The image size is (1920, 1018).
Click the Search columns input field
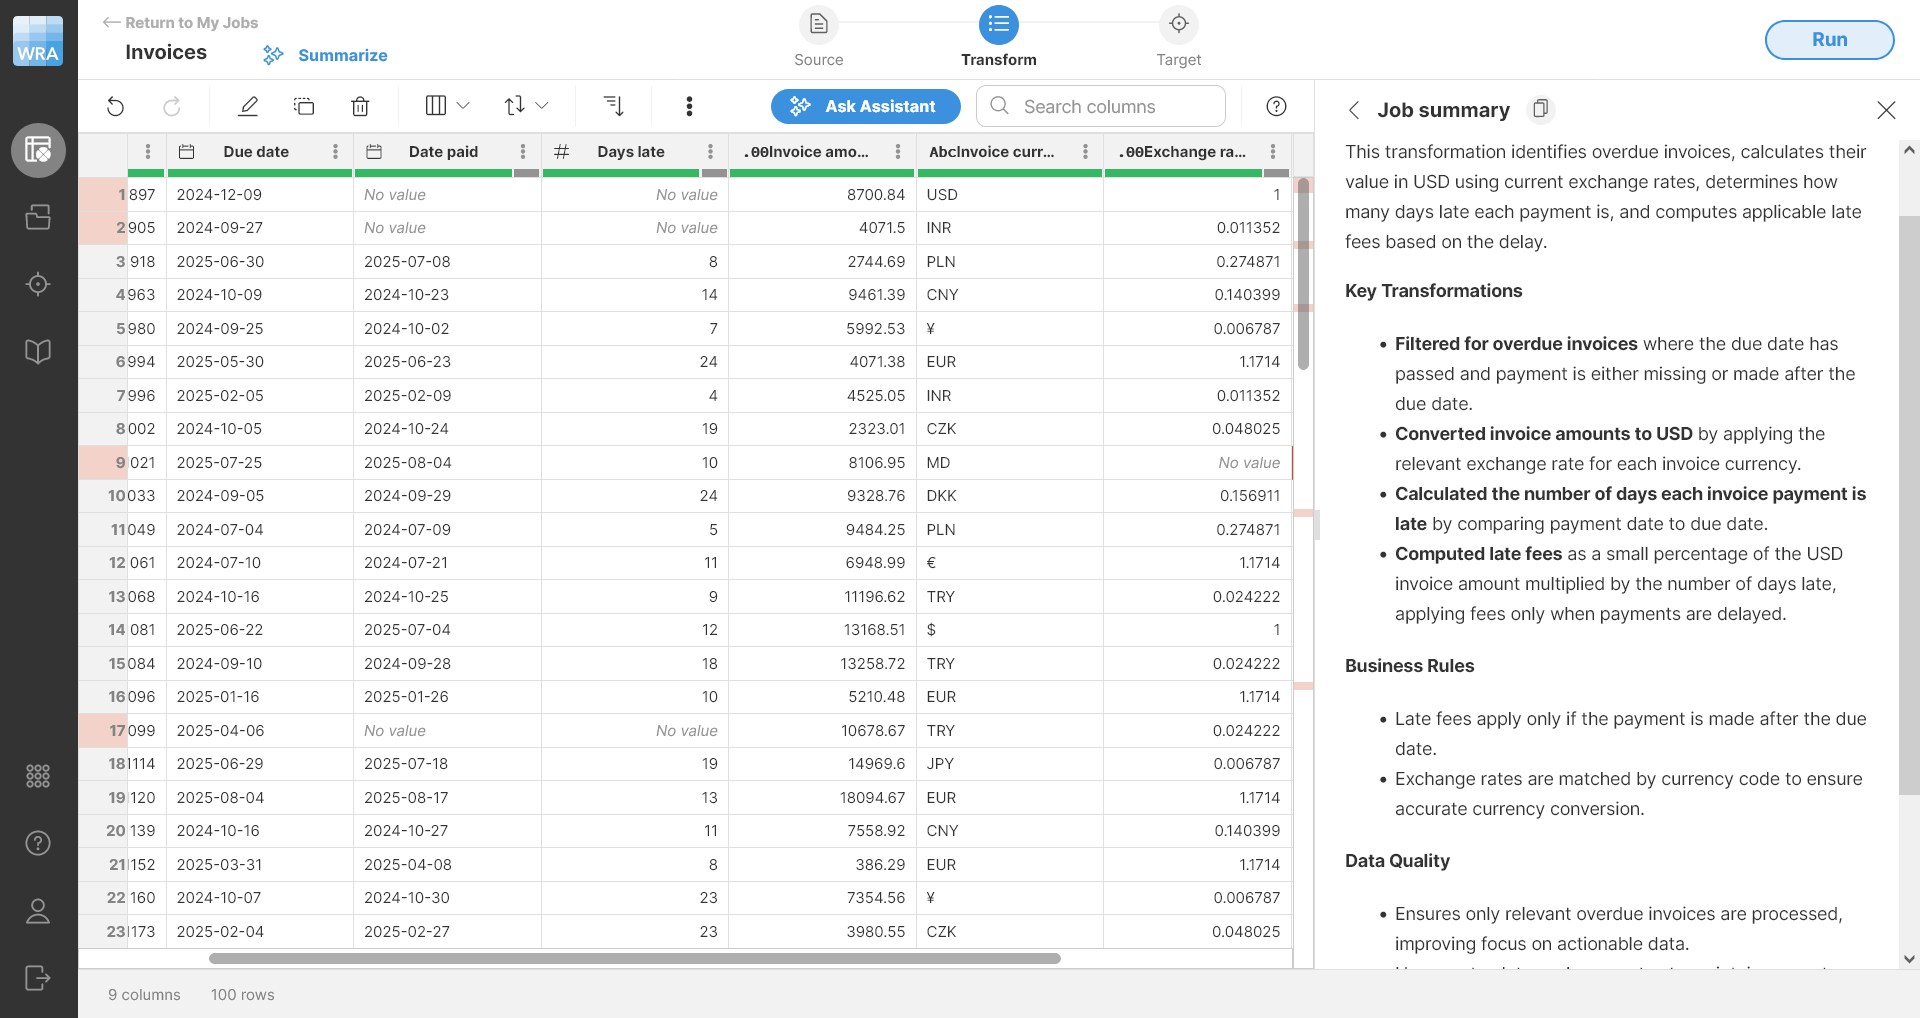[x=1100, y=106]
